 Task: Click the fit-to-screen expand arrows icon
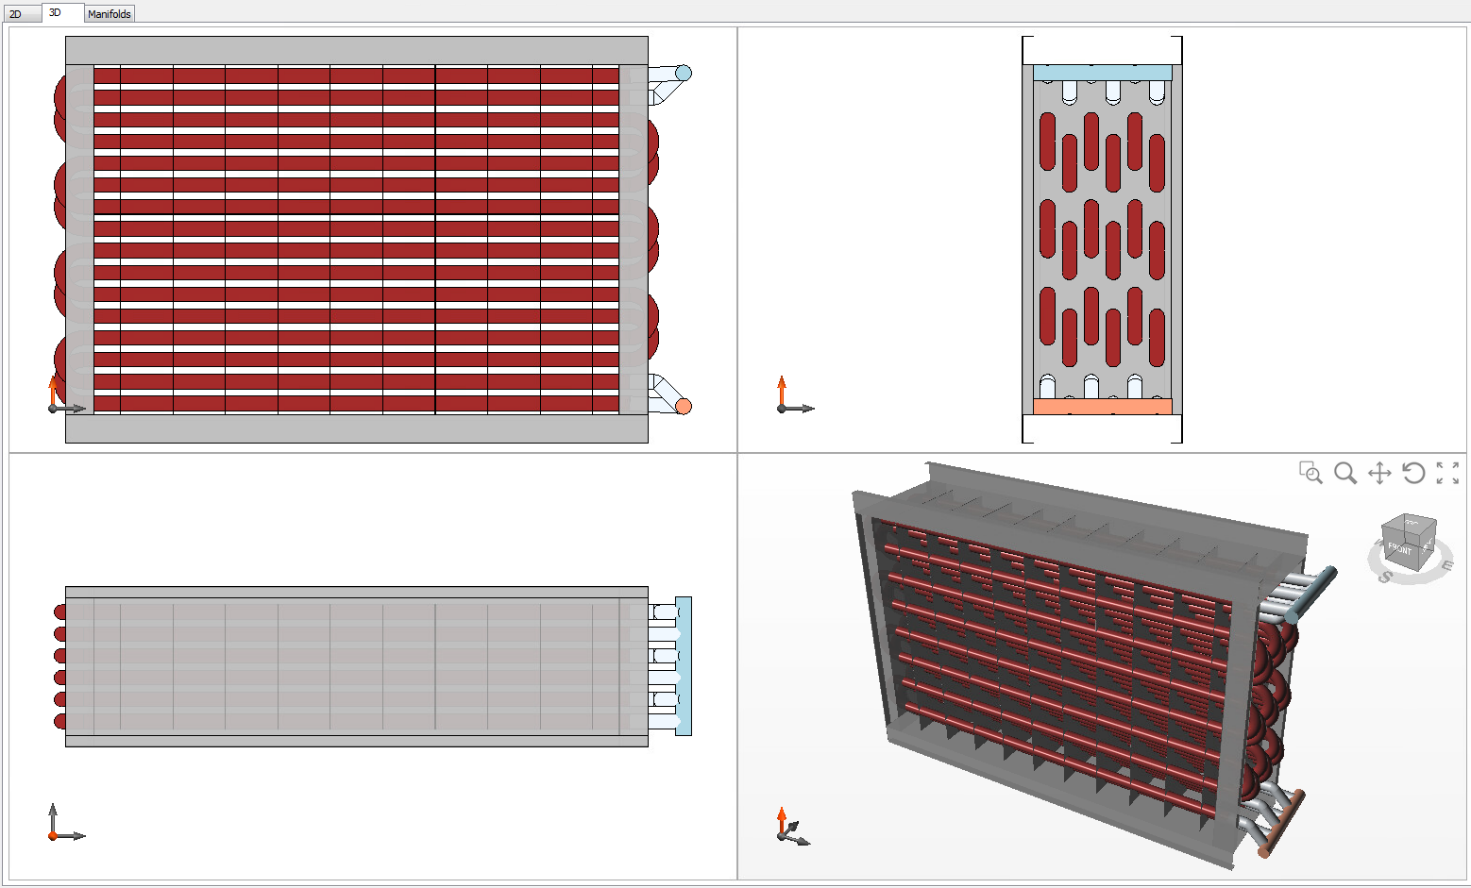pos(1447,473)
